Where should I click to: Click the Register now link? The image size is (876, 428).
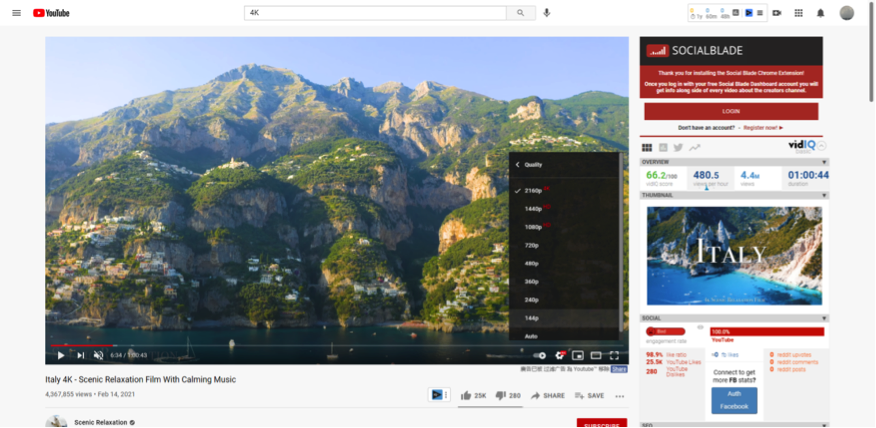[x=764, y=128]
